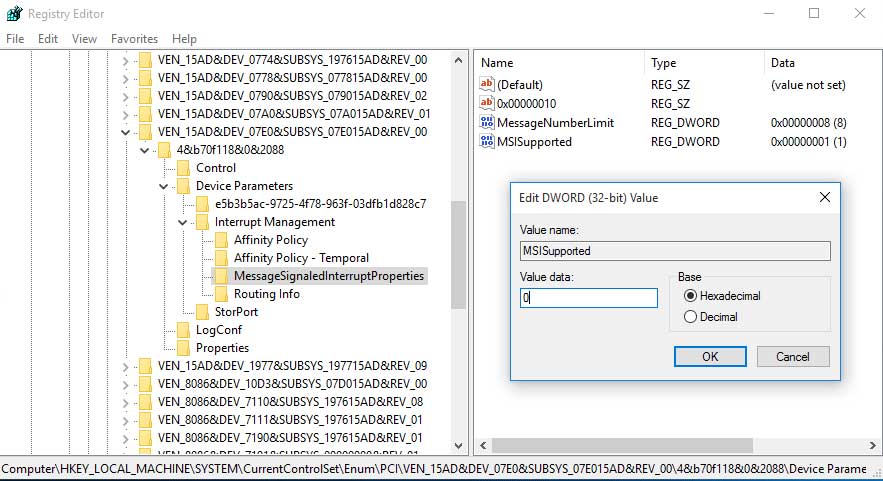This screenshot has height=481, width=883.
Task: Click the 0x00000008 (8) data cell
Action: [808, 123]
